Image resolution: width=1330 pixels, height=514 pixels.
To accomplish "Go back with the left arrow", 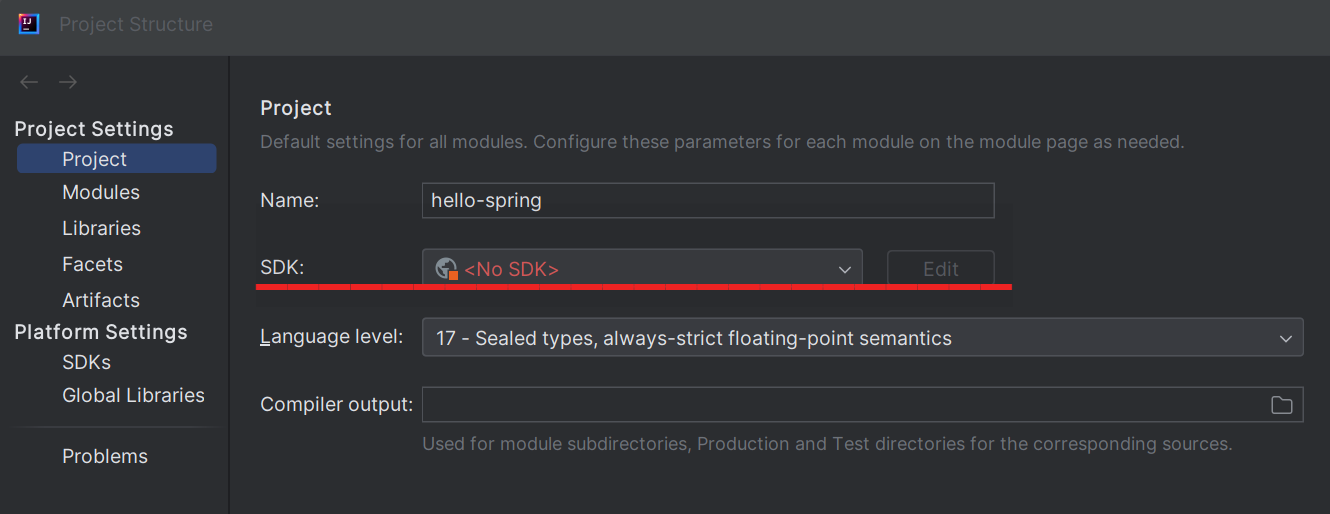I will [x=29, y=82].
